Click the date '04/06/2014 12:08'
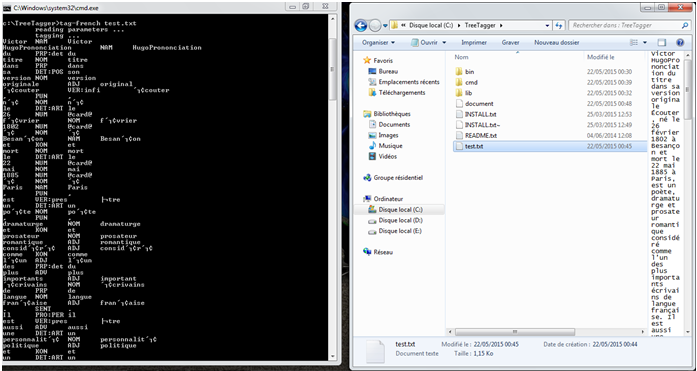Viewport: 697px width, 371px height. coord(609,136)
